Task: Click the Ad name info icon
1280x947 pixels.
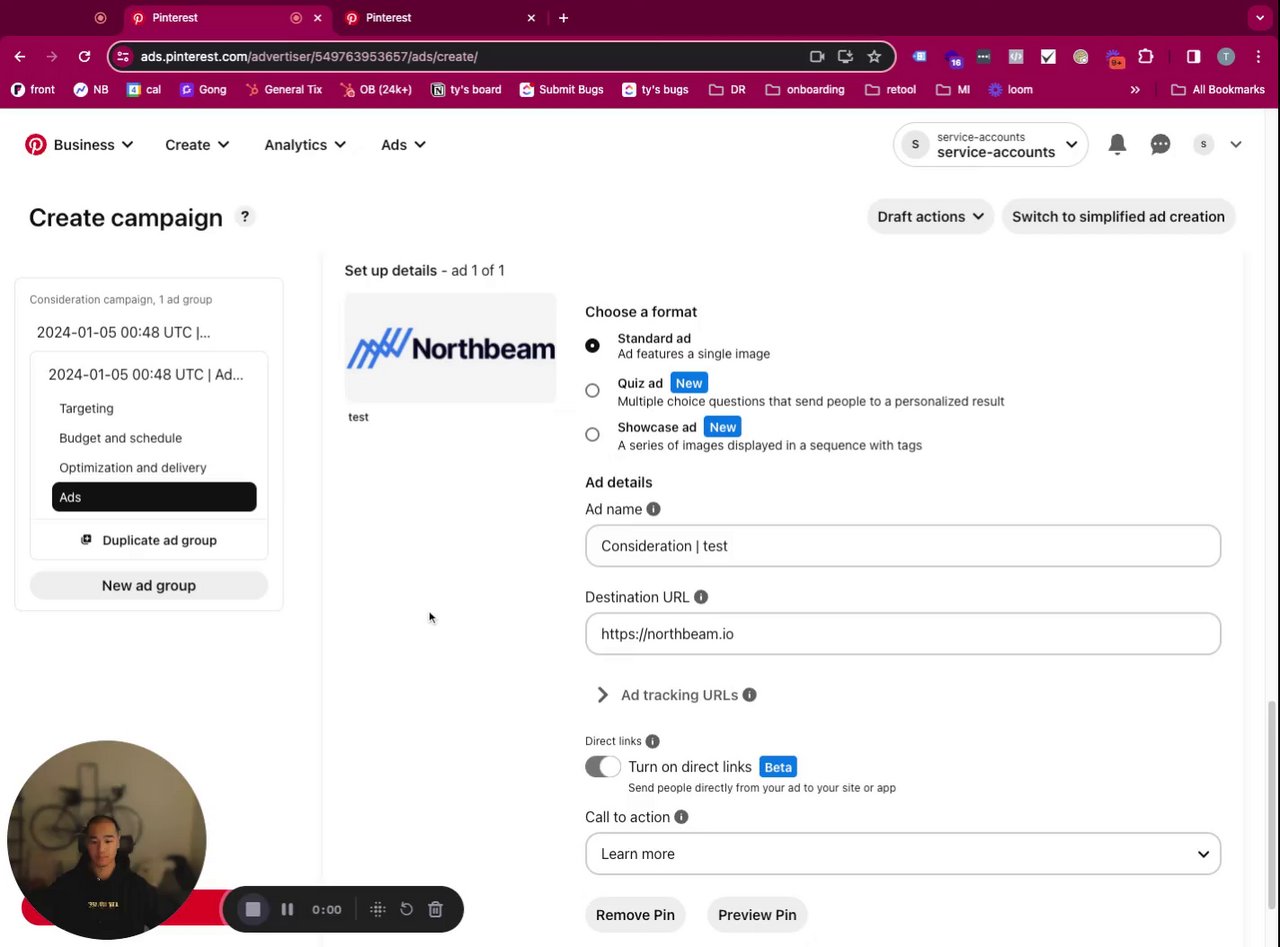Action: tap(653, 509)
